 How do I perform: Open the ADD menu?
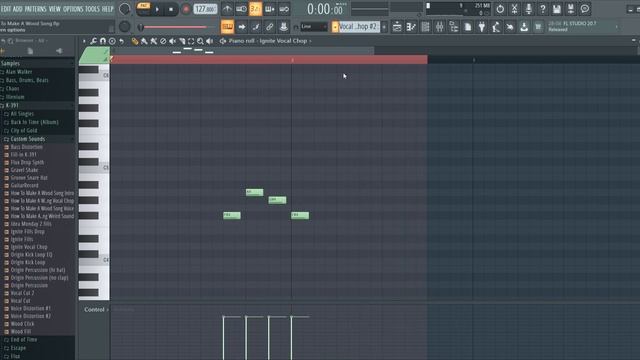[18, 9]
